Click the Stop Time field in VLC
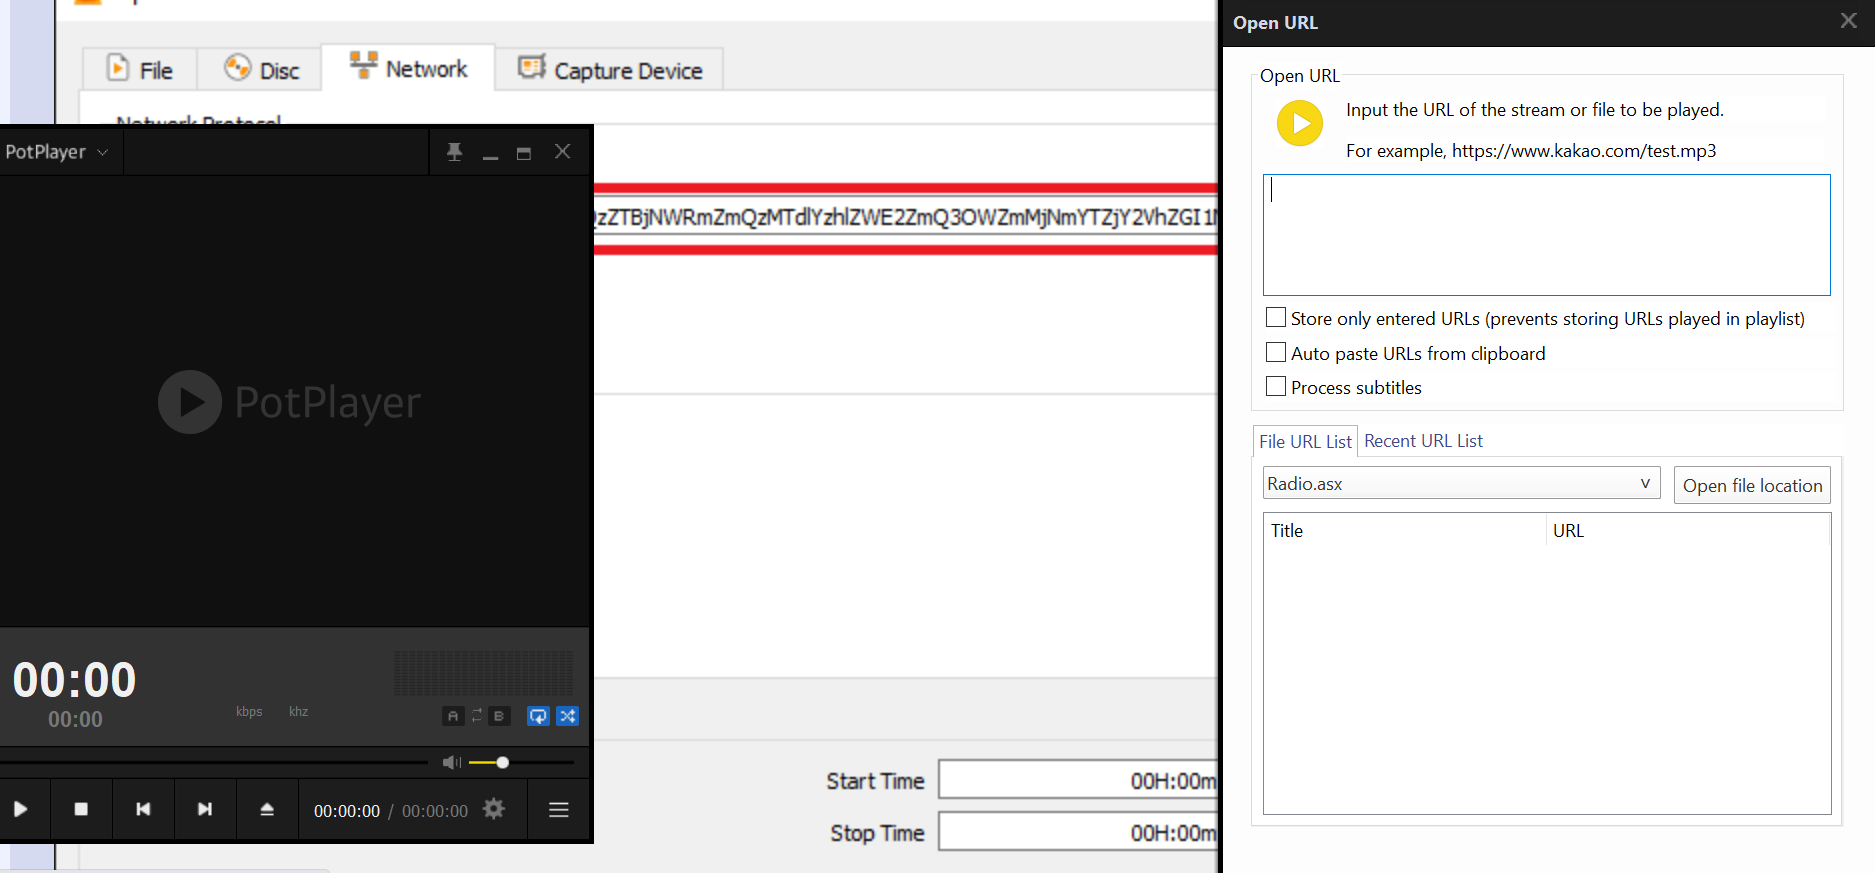The width and height of the screenshot is (1875, 873). 1078,832
